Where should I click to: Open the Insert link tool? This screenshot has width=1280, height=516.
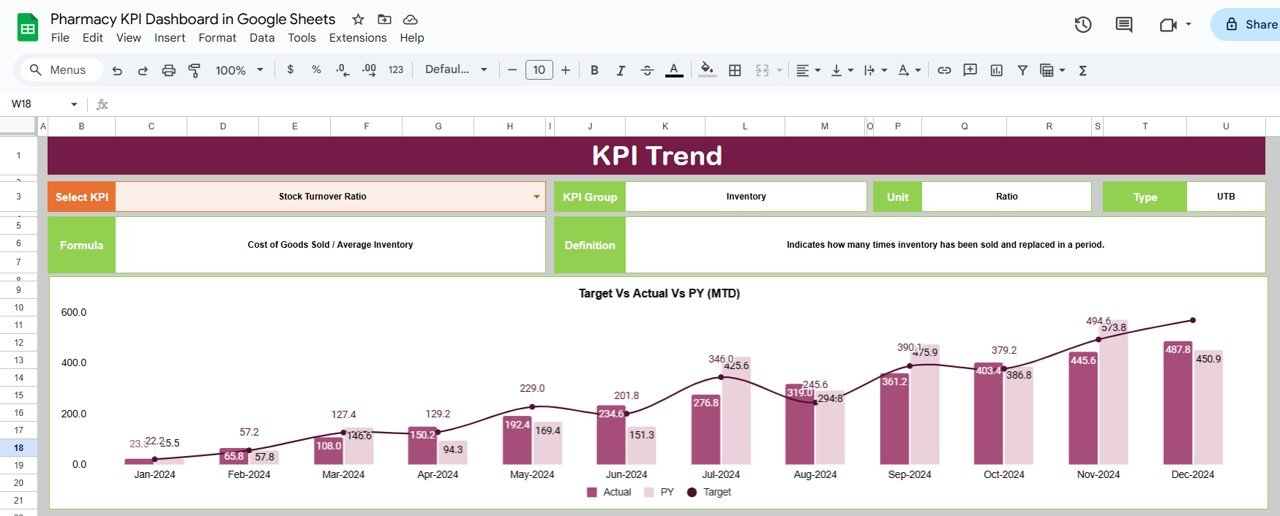coord(943,70)
